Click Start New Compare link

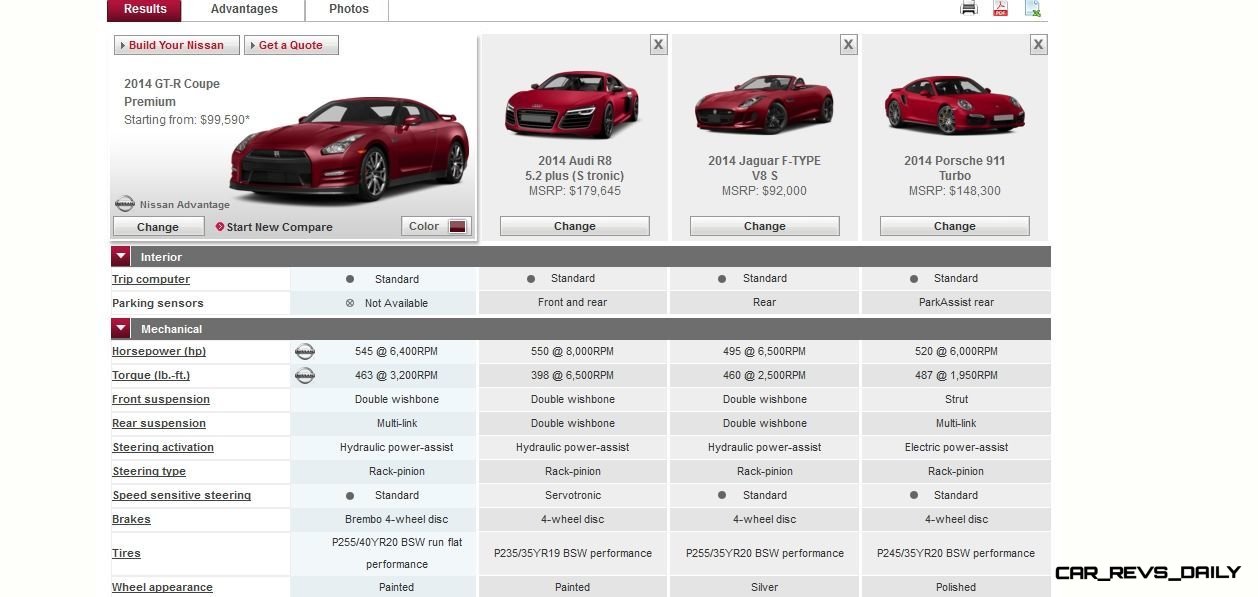coord(279,227)
